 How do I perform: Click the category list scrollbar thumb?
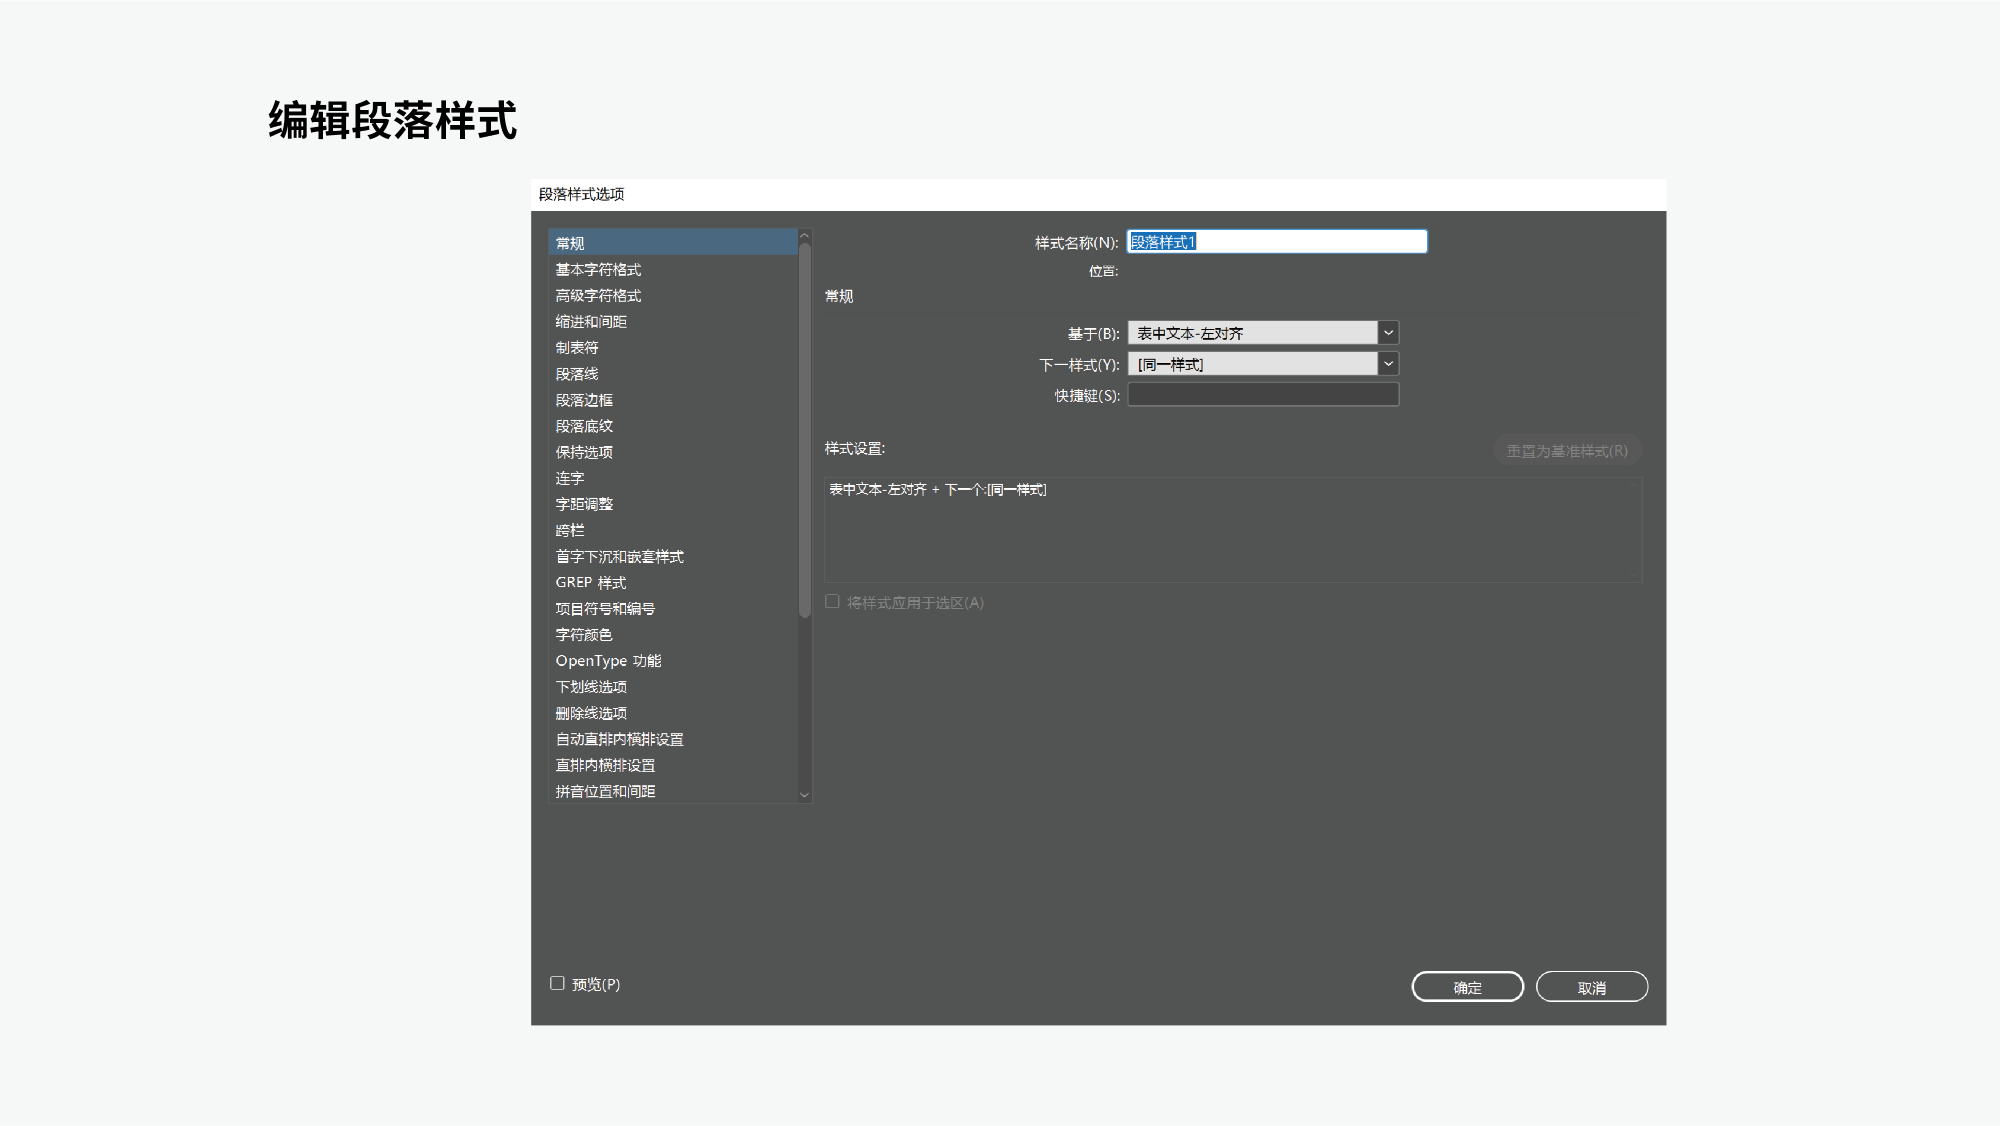click(x=804, y=430)
